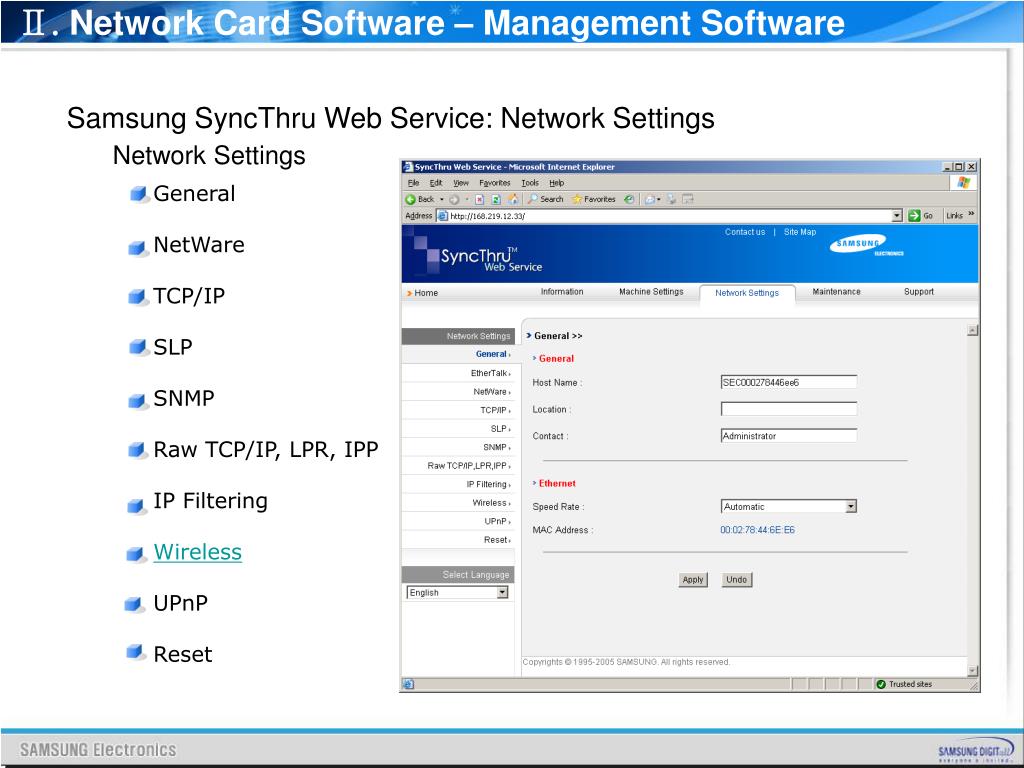Image resolution: width=1024 pixels, height=768 pixels.
Task: Select Reset in the sidebar menu
Action: tap(458, 540)
